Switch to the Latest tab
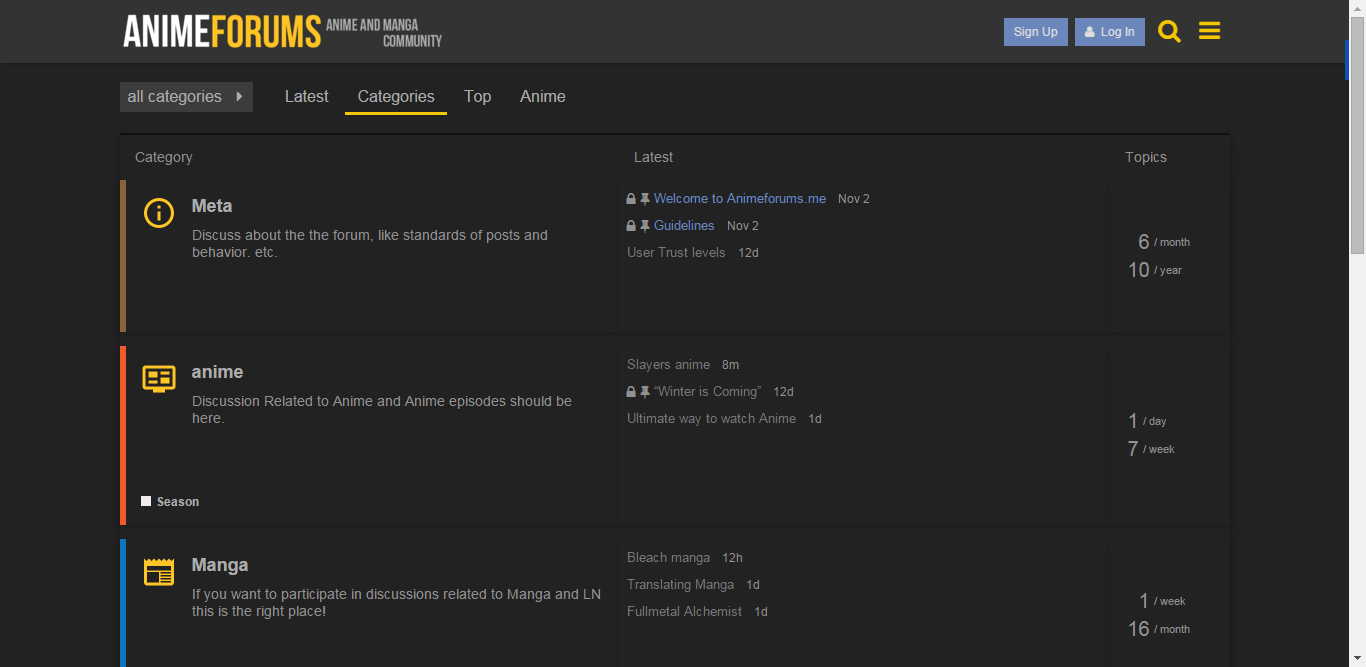The height and width of the screenshot is (667, 1366). tap(306, 97)
